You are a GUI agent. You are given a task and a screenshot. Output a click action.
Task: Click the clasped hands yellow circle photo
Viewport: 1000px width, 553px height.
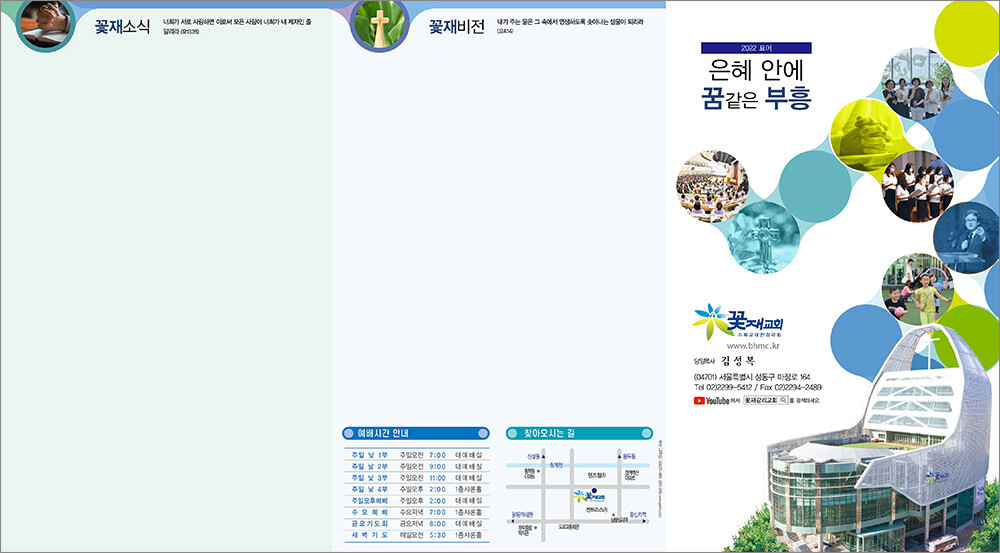(x=868, y=135)
